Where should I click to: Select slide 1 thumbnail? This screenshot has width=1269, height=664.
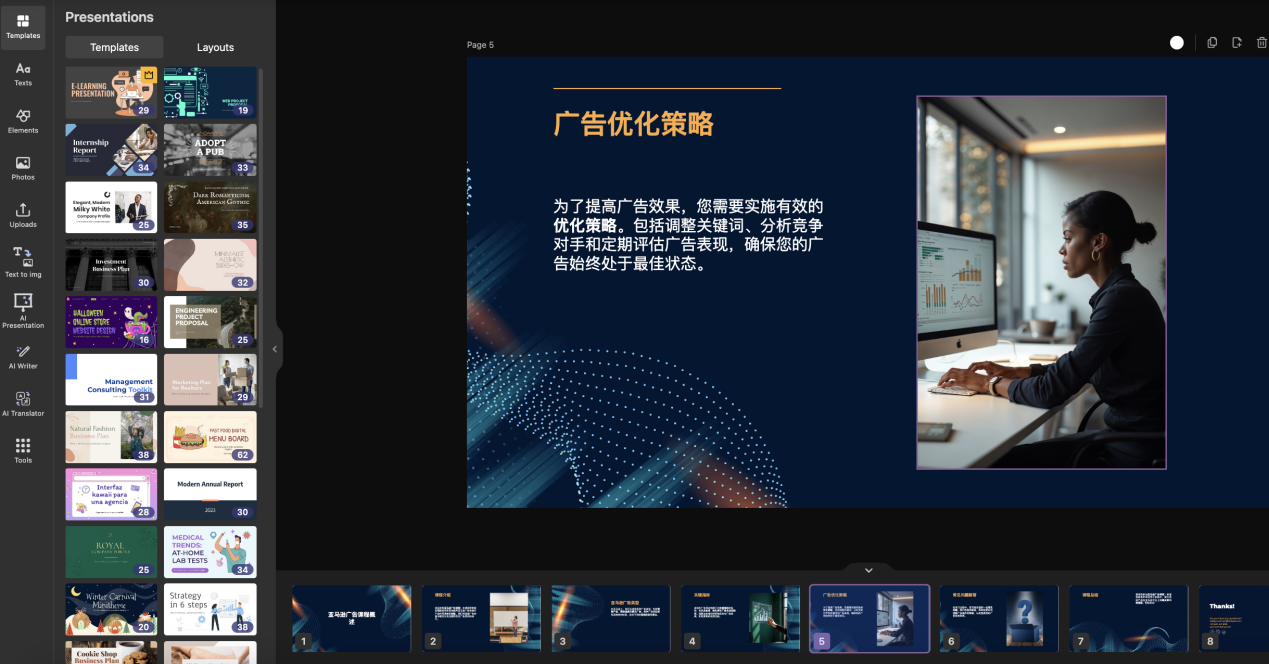351,618
